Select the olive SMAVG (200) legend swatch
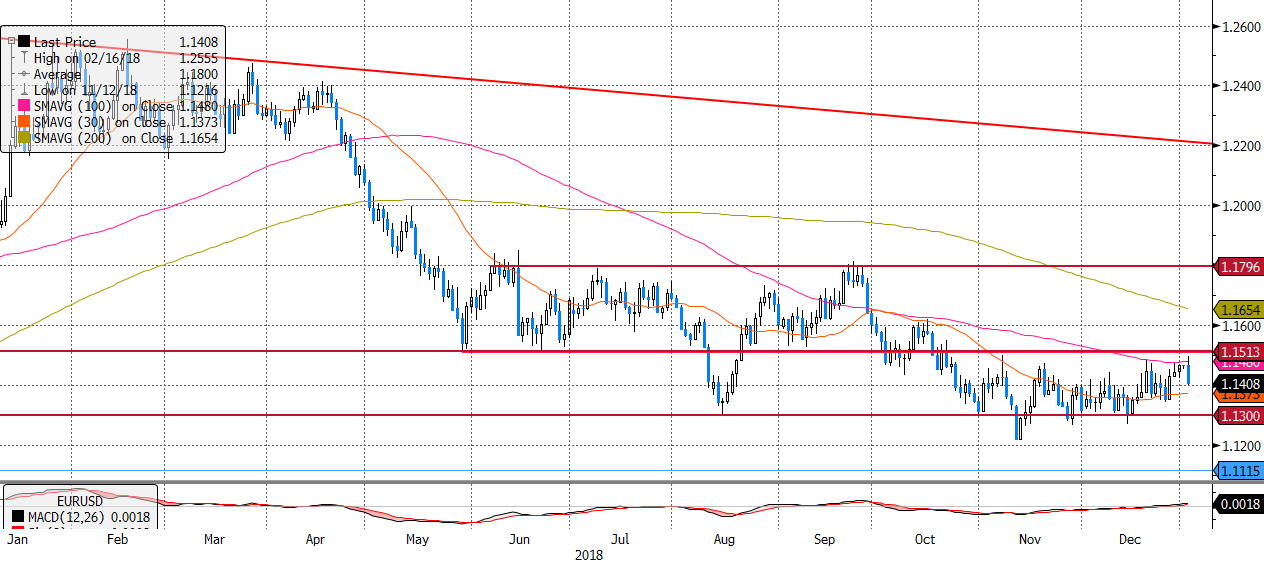The width and height of the screenshot is (1264, 562). tap(23, 138)
